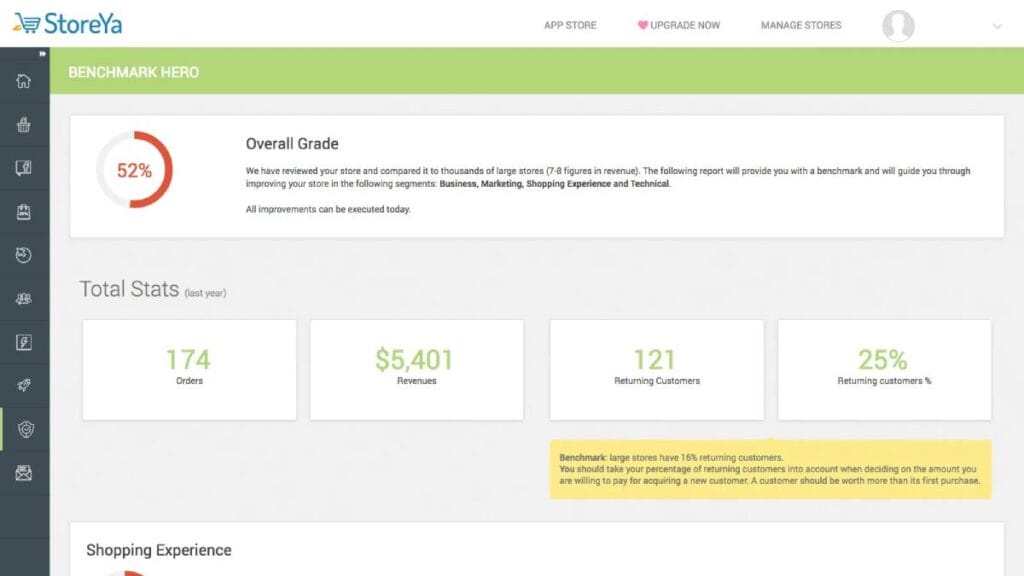Open the account dropdown chevron
1024x576 pixels.
tap(997, 26)
